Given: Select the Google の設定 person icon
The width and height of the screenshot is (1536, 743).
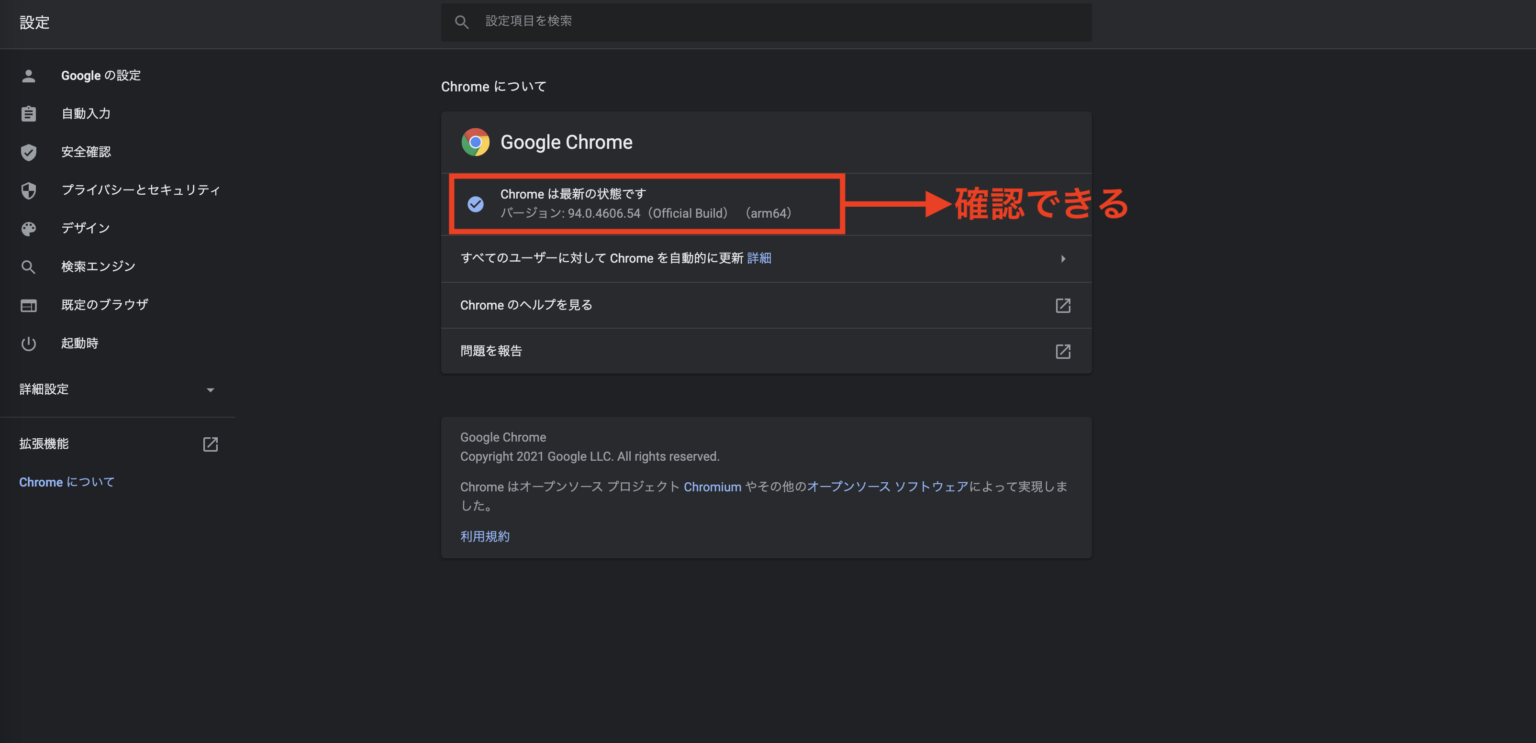Looking at the screenshot, I should pyautogui.click(x=28, y=75).
